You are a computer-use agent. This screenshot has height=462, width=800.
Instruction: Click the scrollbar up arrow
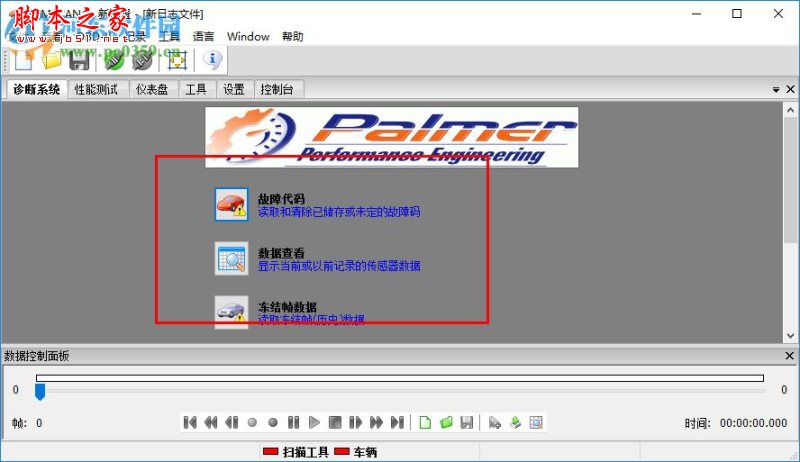point(790,110)
